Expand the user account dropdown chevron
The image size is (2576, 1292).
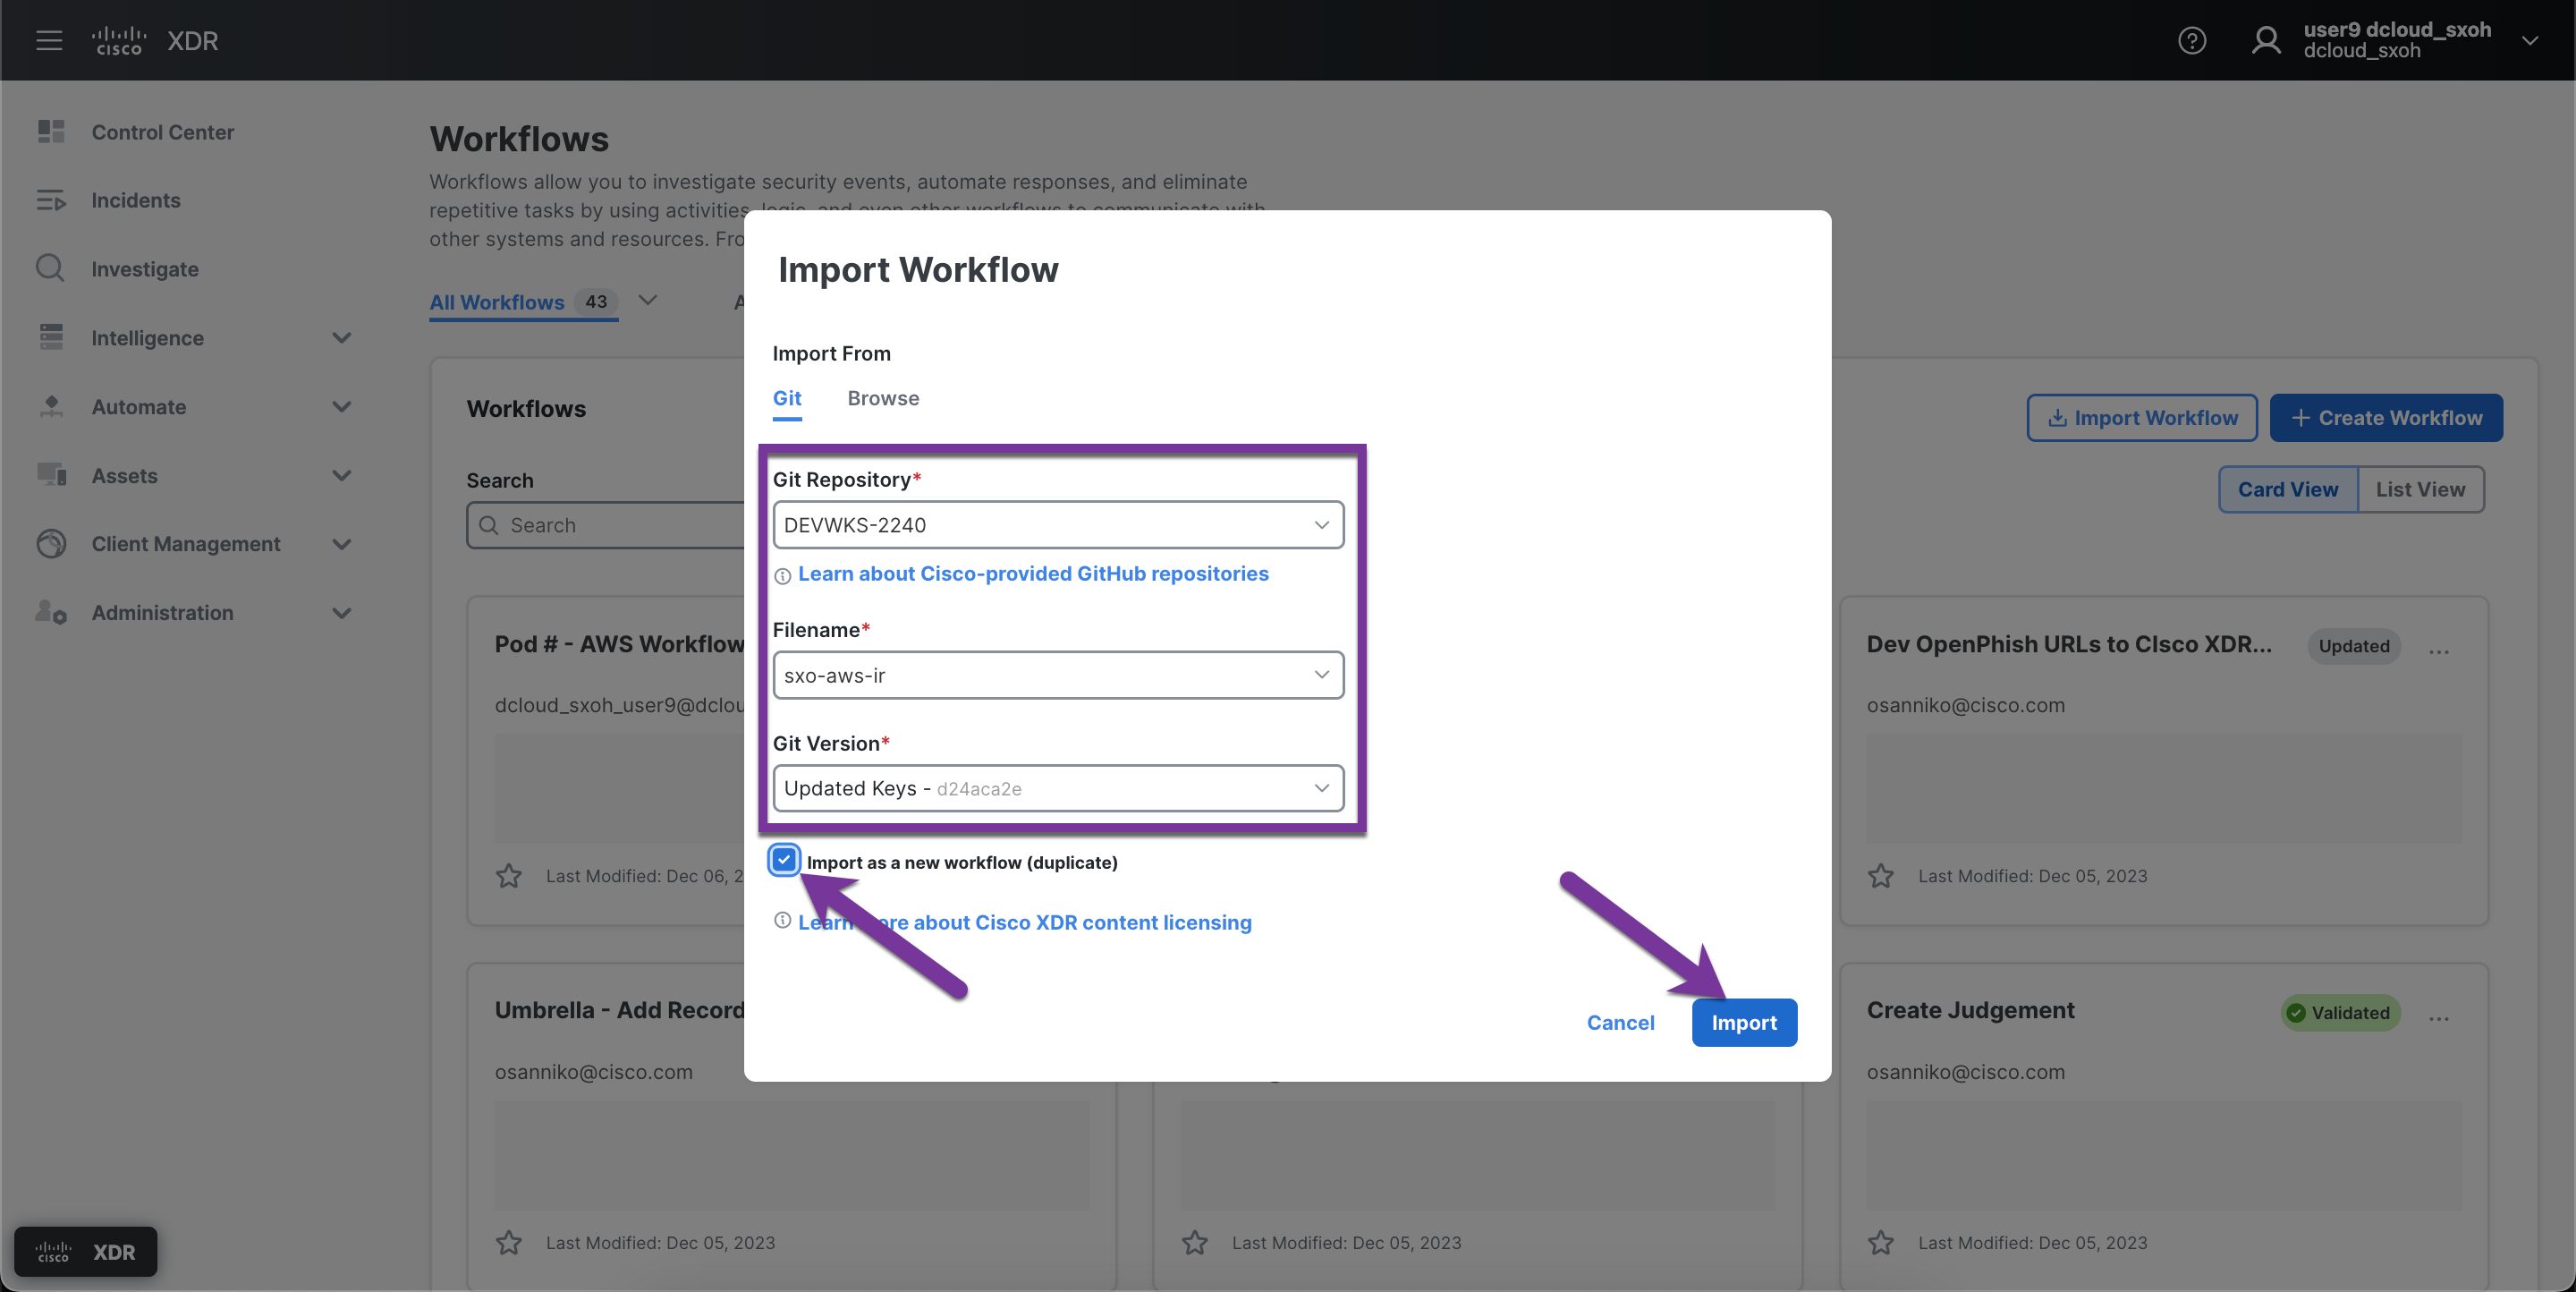tap(2529, 40)
